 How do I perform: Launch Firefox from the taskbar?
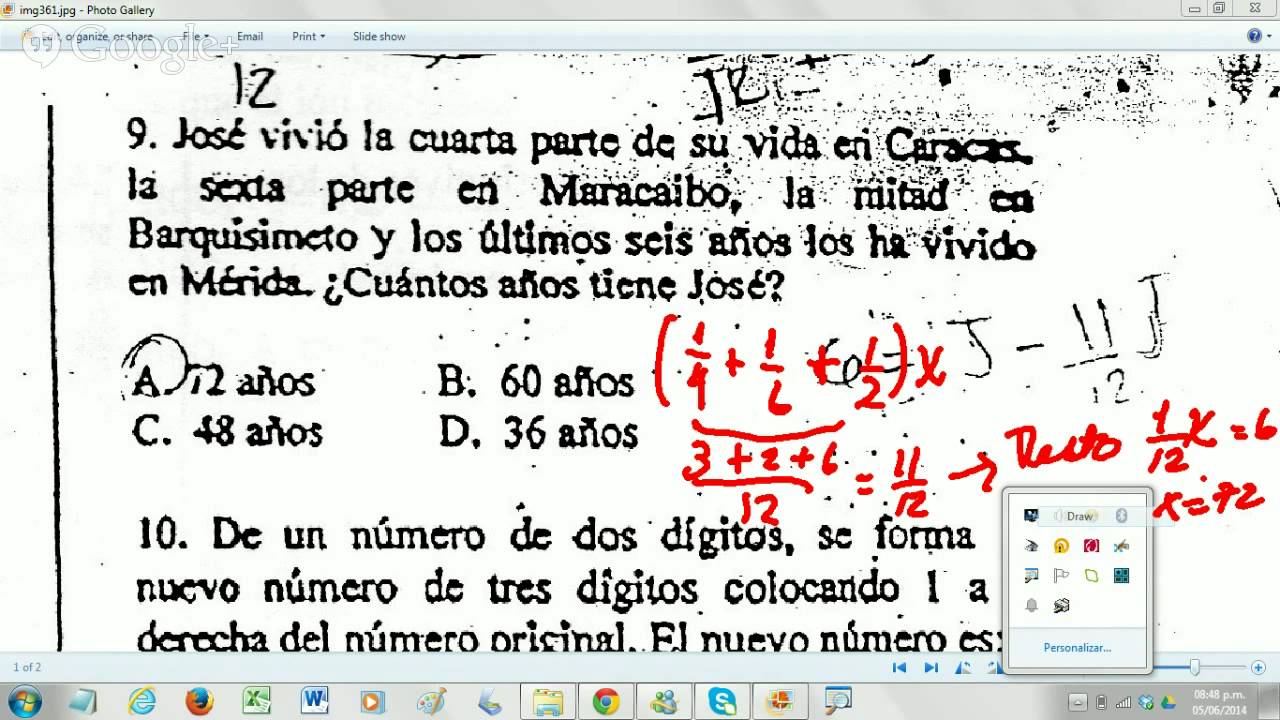199,702
